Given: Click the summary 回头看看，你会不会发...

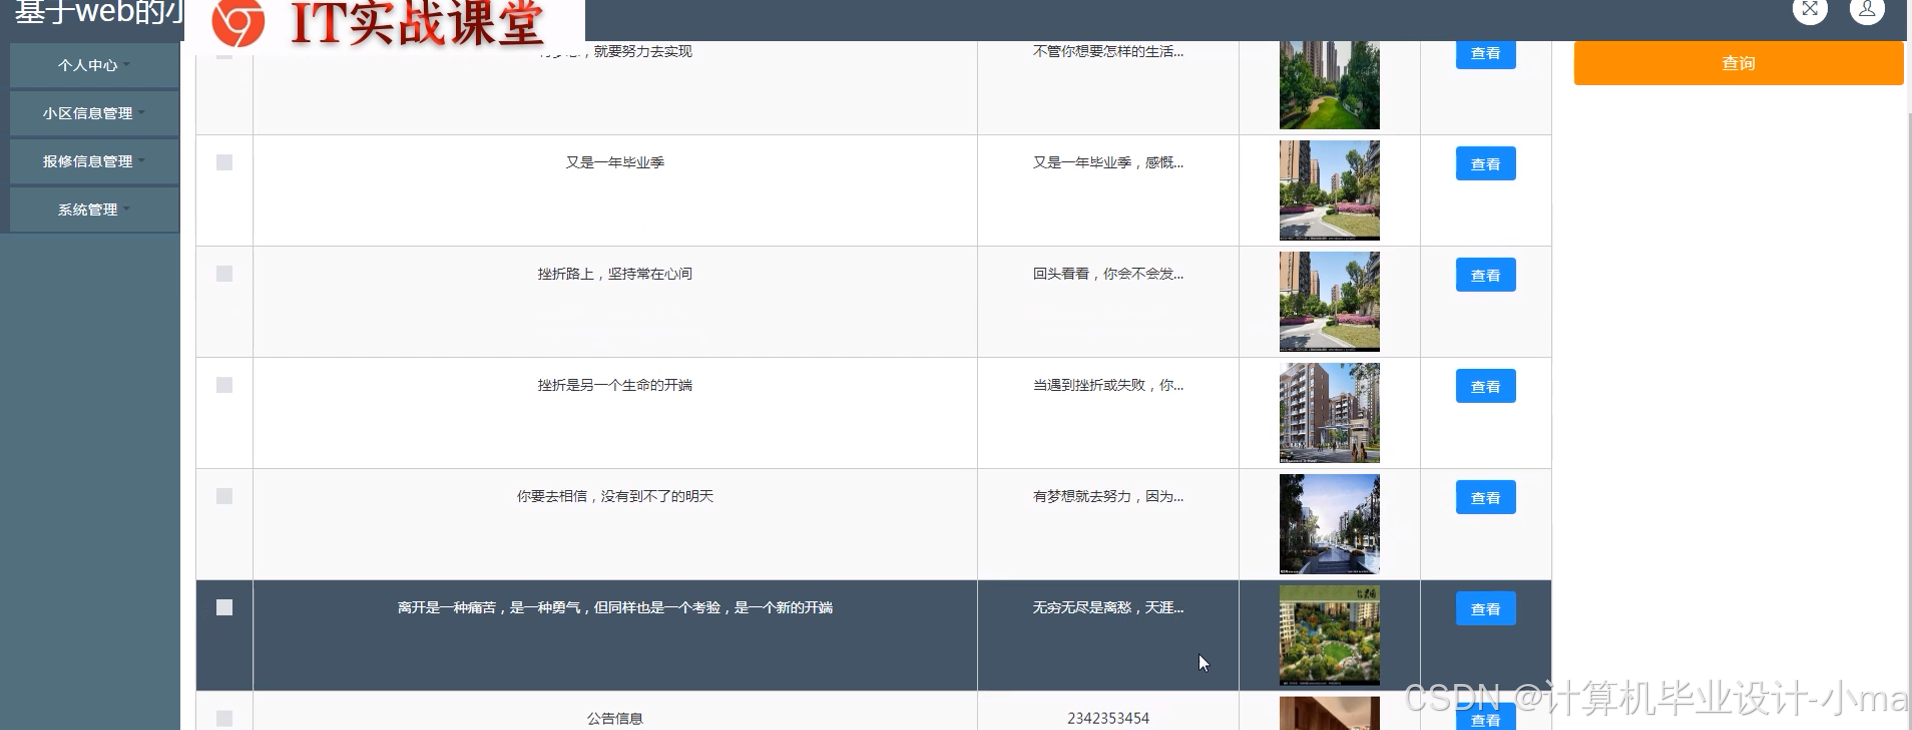Looking at the screenshot, I should pos(1108,273).
